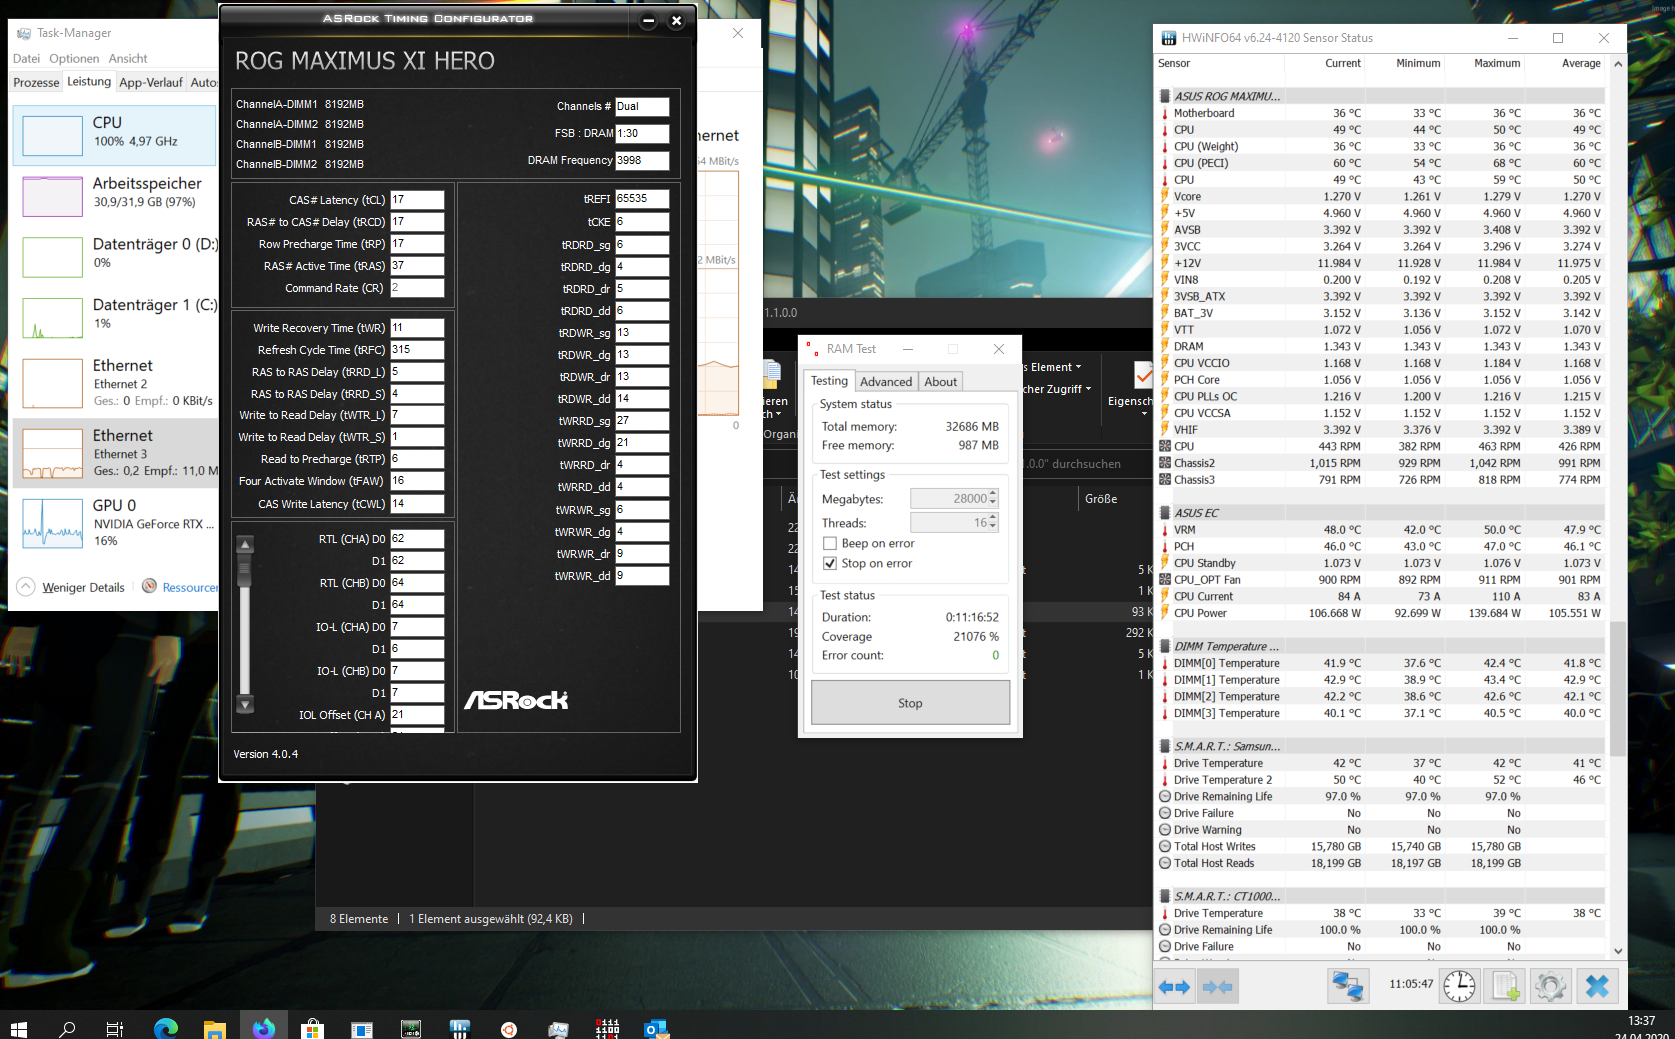Click the Ressourcenmonitor icon in Task Manager
Image resolution: width=1675 pixels, height=1039 pixels.
149,586
